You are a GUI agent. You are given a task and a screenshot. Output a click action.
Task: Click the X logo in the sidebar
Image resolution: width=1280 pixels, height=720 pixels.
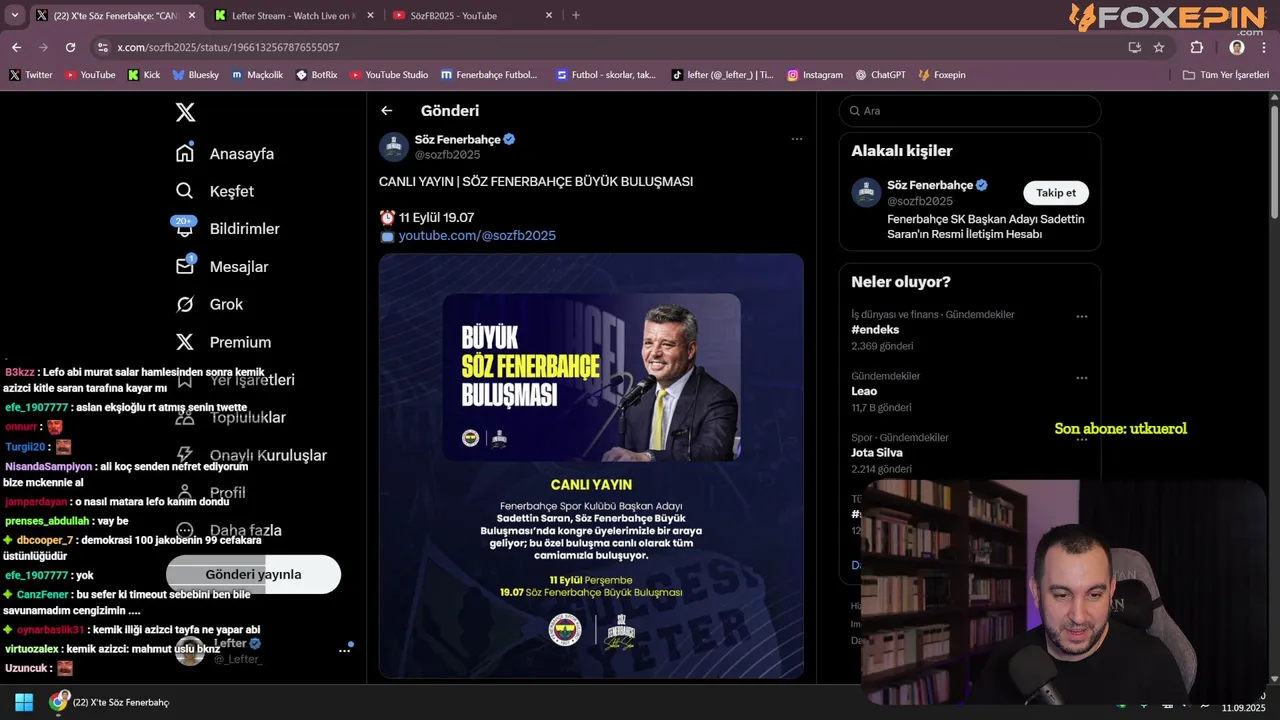[185, 112]
